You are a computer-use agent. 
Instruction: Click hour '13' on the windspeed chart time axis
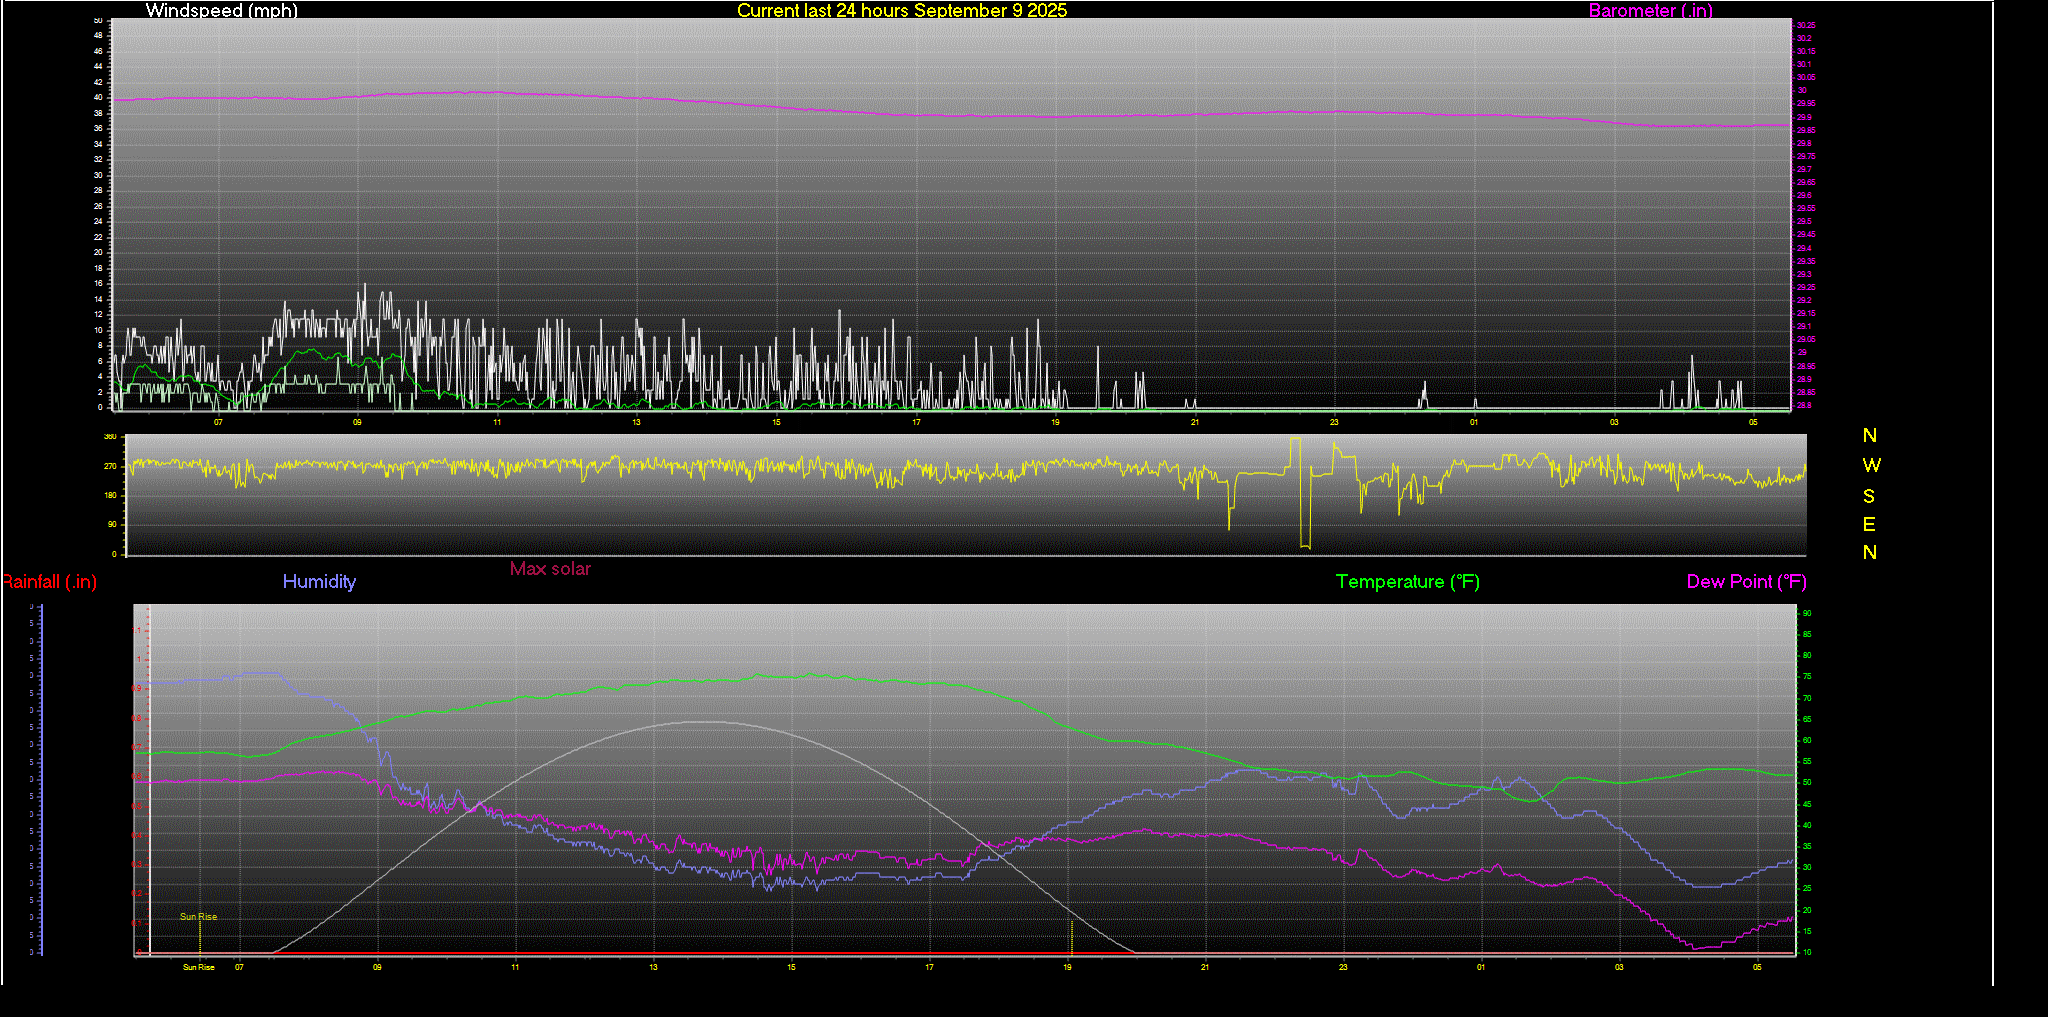click(x=636, y=422)
